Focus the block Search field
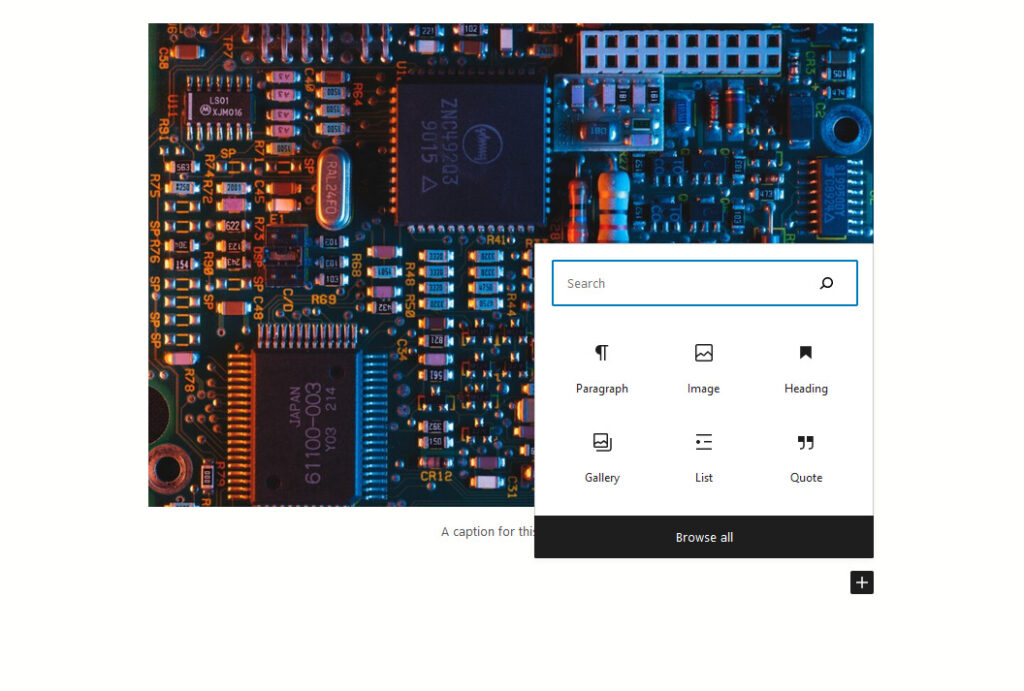This screenshot has width=1024, height=691. [704, 283]
